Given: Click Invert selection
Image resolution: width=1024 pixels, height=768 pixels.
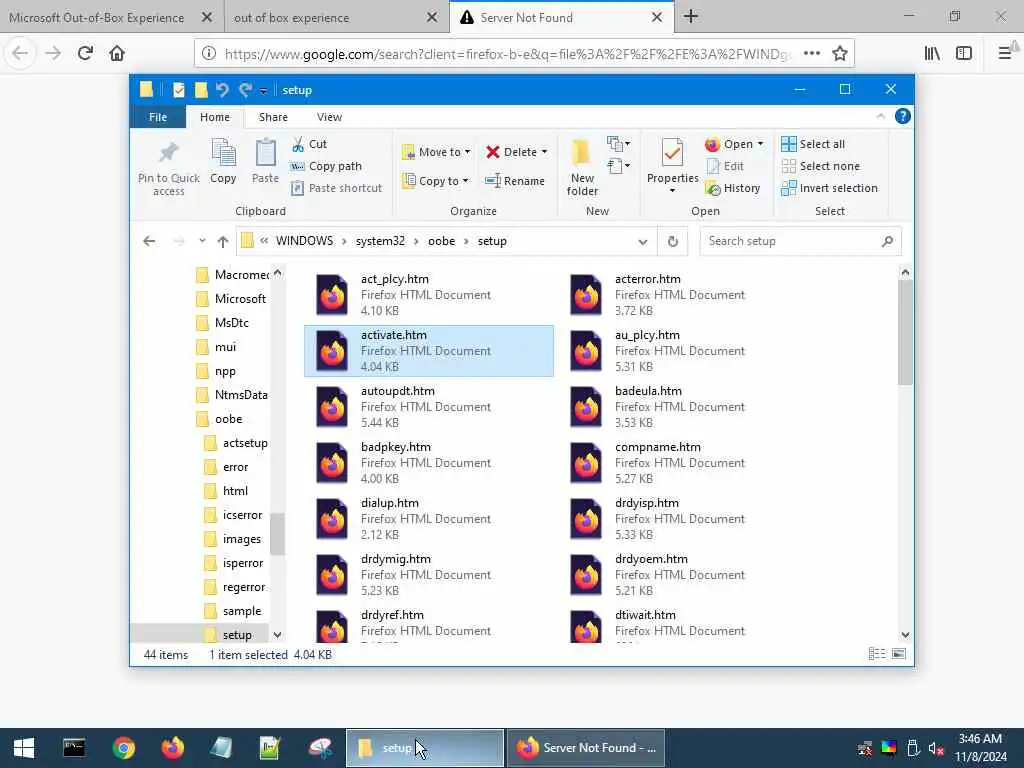Looking at the screenshot, I should click(x=829, y=188).
